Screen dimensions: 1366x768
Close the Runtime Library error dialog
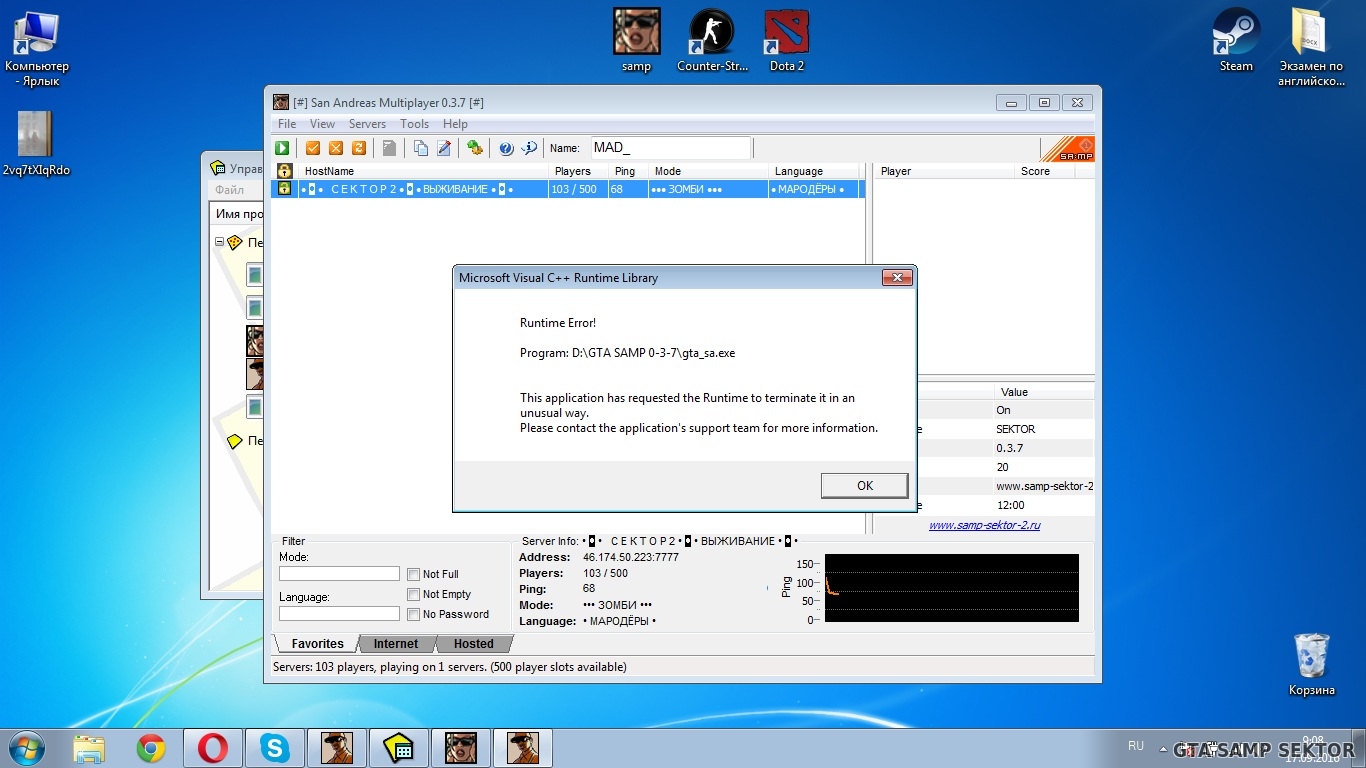(896, 278)
